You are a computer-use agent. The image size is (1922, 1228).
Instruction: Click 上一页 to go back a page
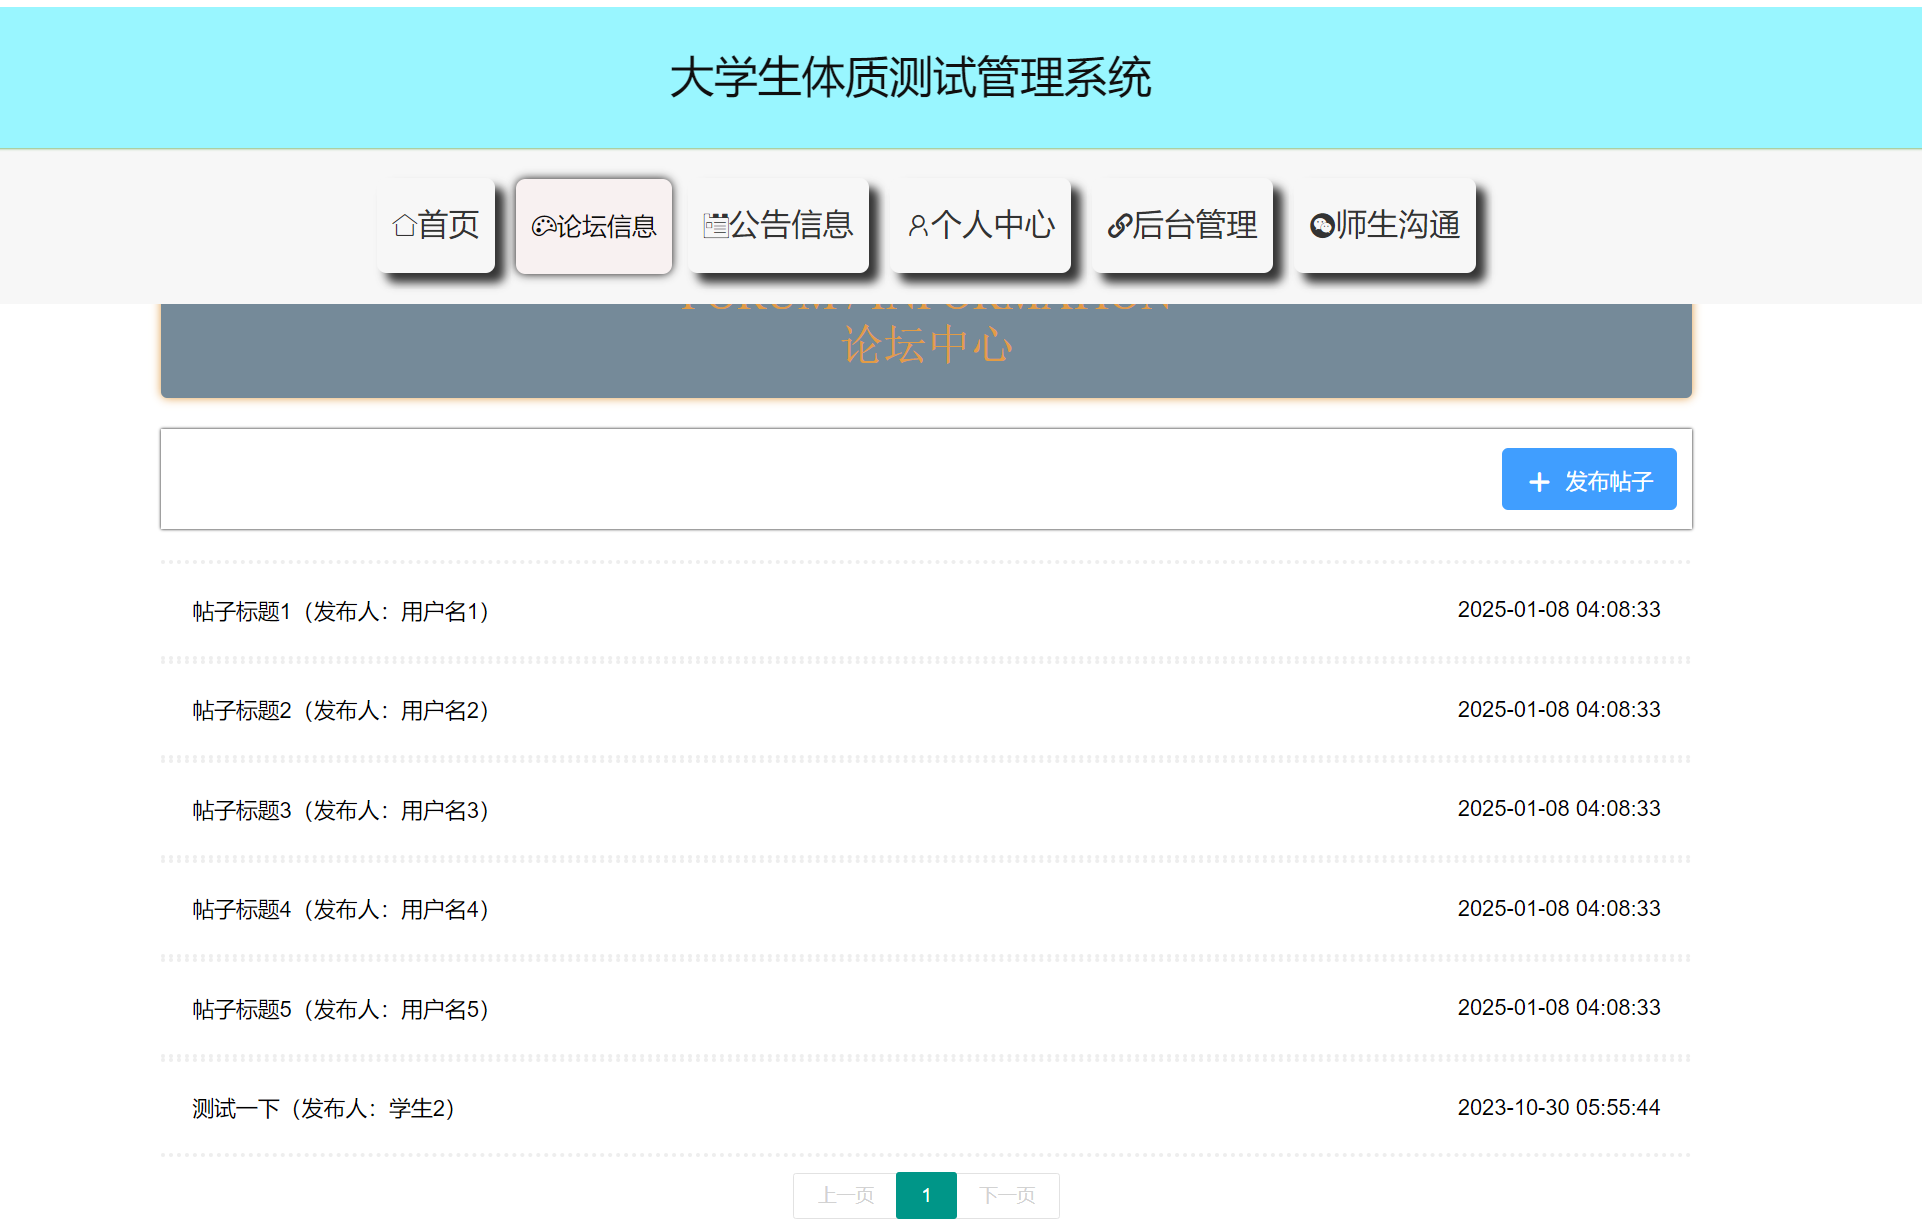(845, 1195)
